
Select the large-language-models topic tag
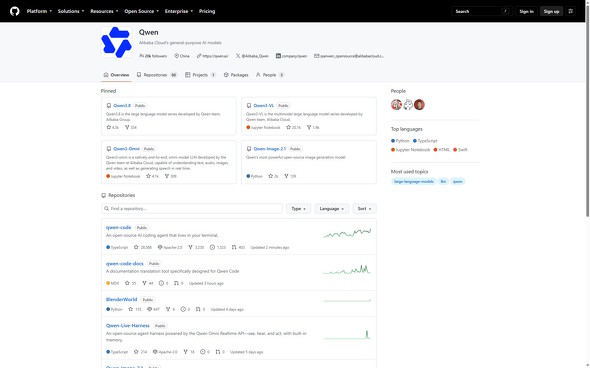(x=414, y=181)
